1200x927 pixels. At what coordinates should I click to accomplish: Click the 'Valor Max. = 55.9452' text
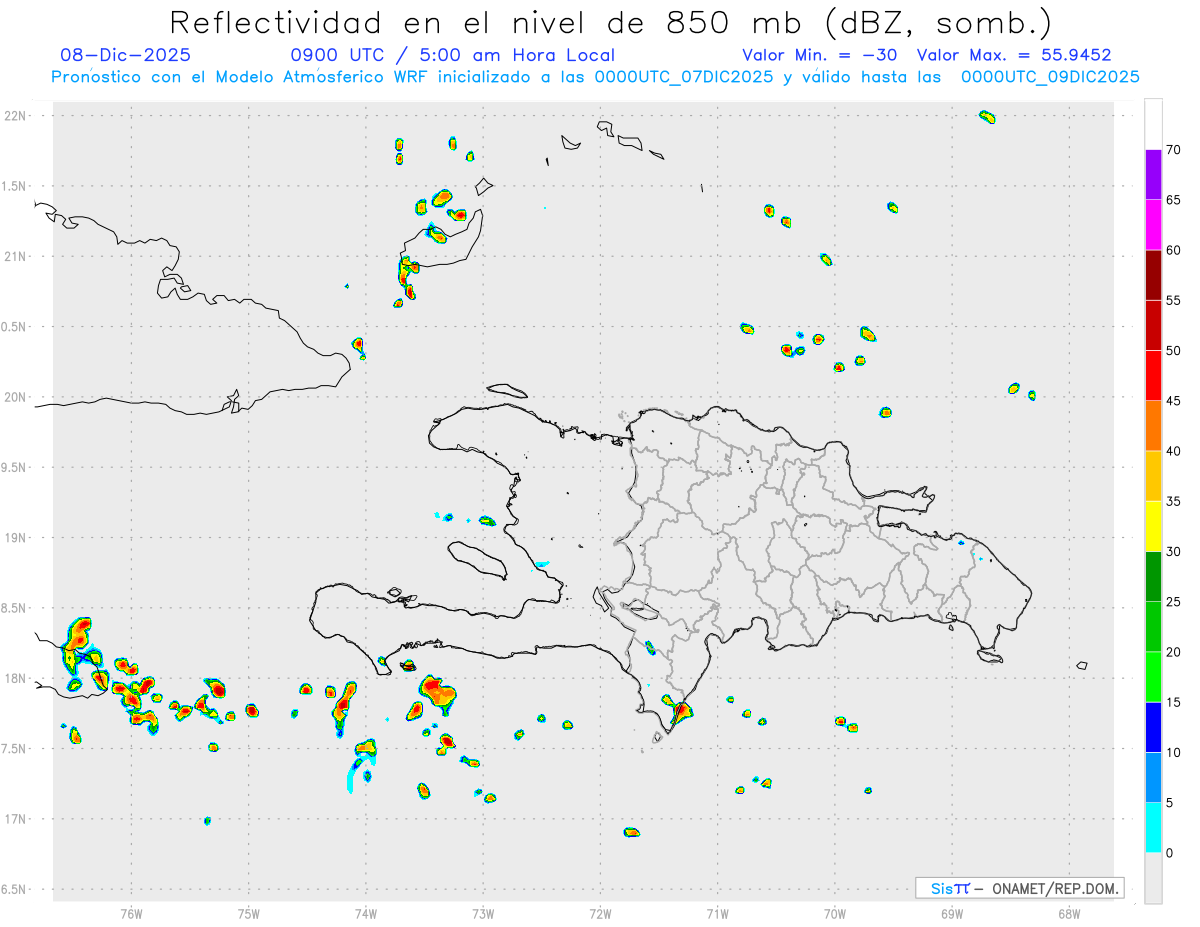click(1014, 55)
